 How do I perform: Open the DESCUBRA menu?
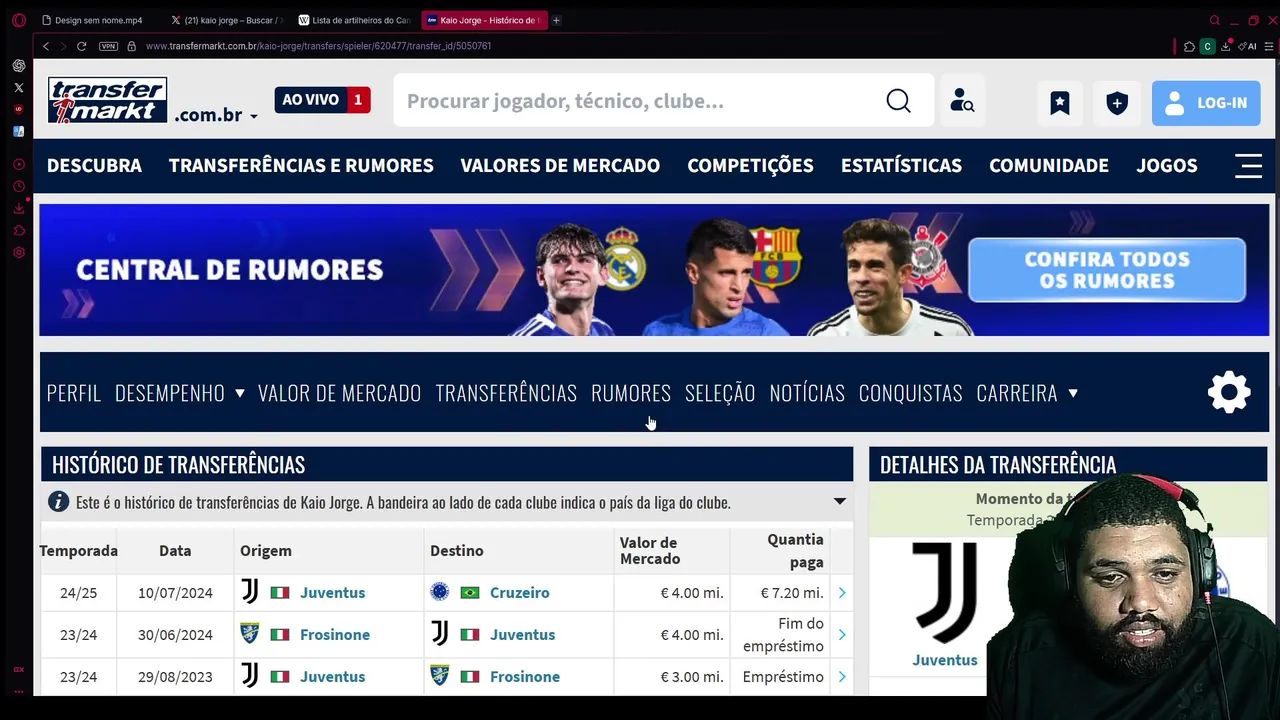(94, 166)
